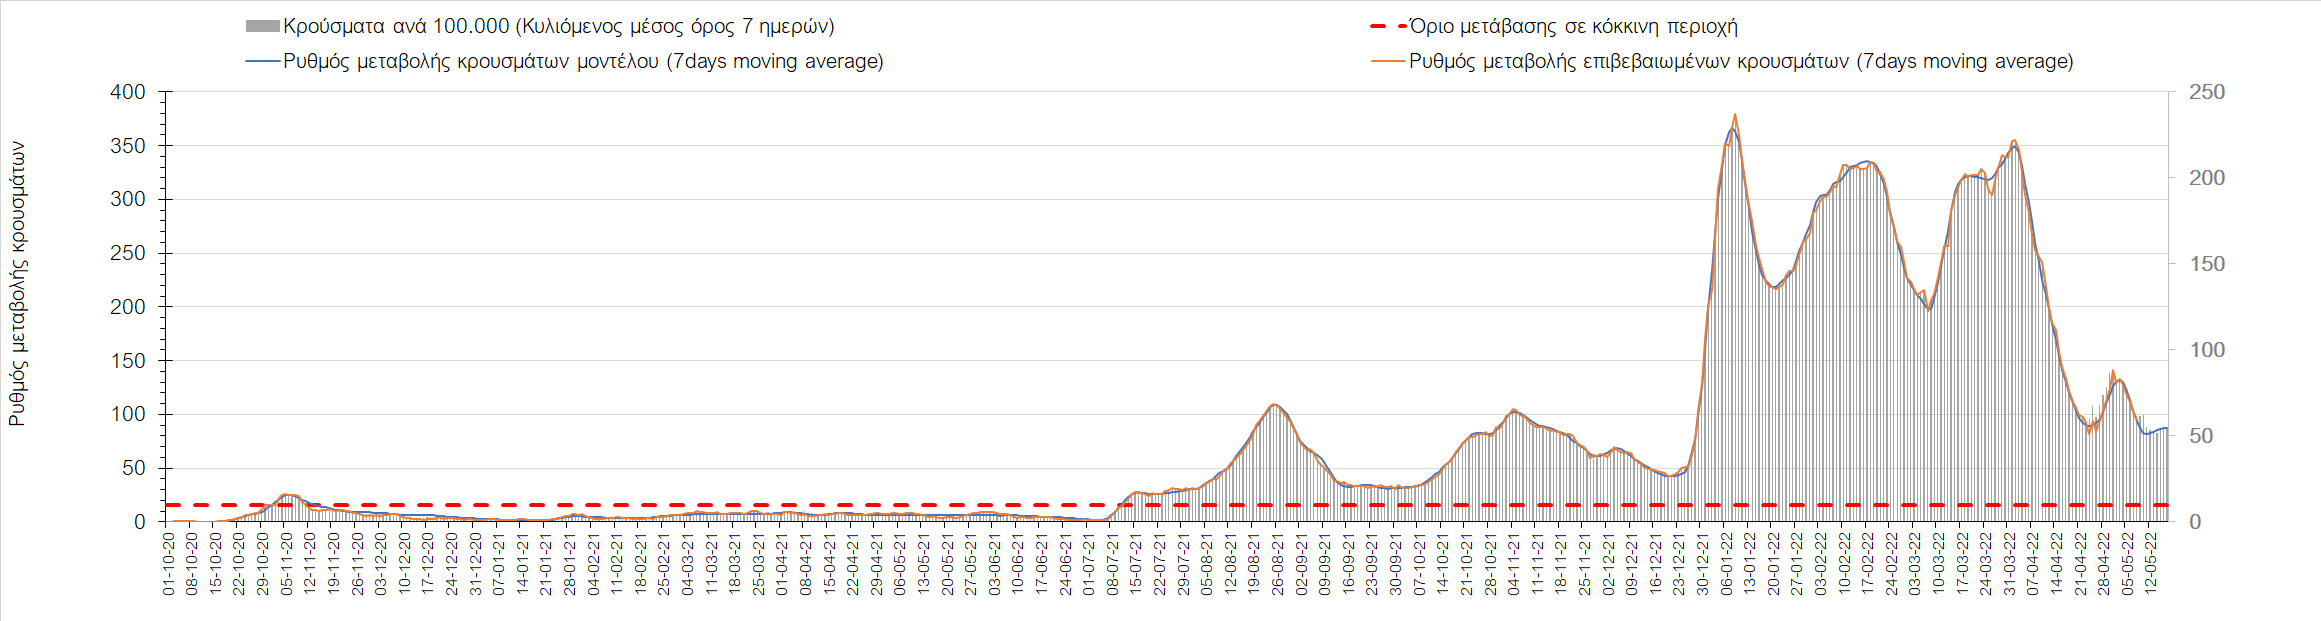Click the red dashed legend line marker
The height and width of the screenshot is (621, 2321).
(x=1388, y=27)
